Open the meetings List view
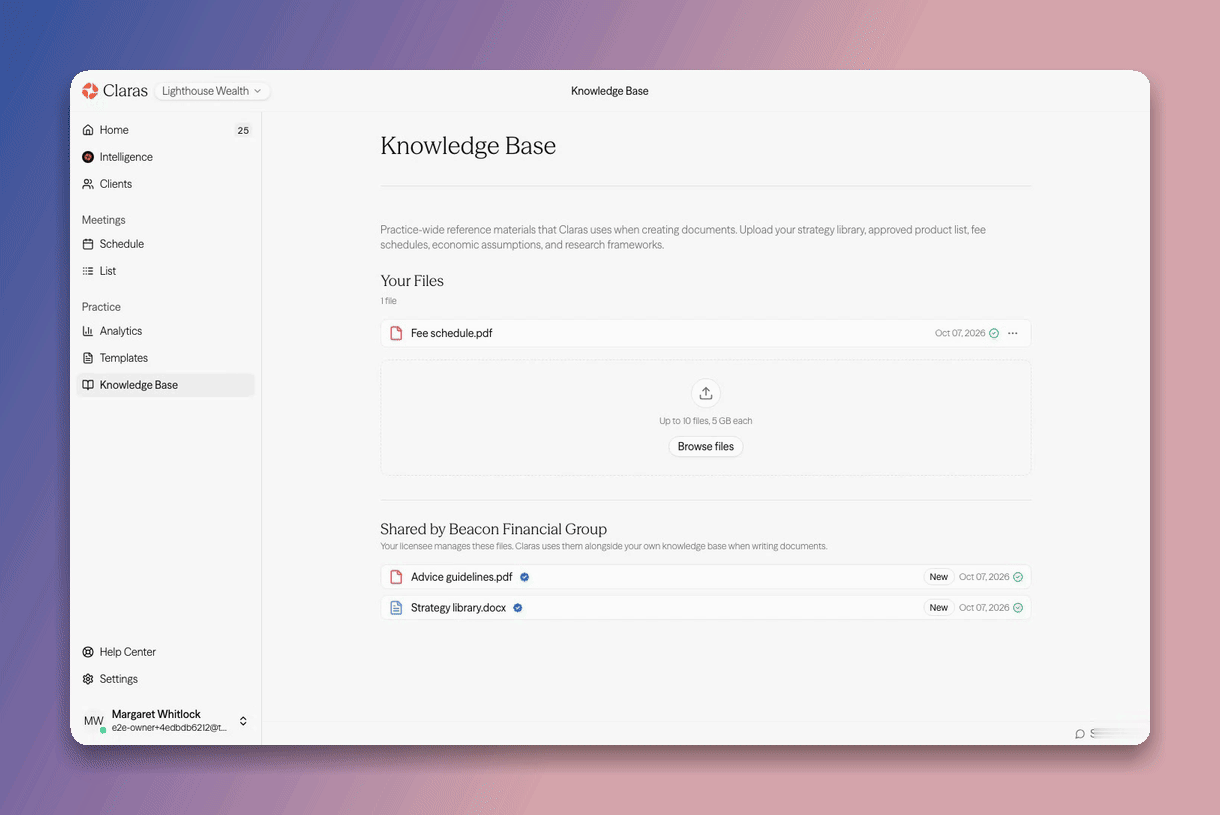This screenshot has height=815, width=1220. click(165, 271)
